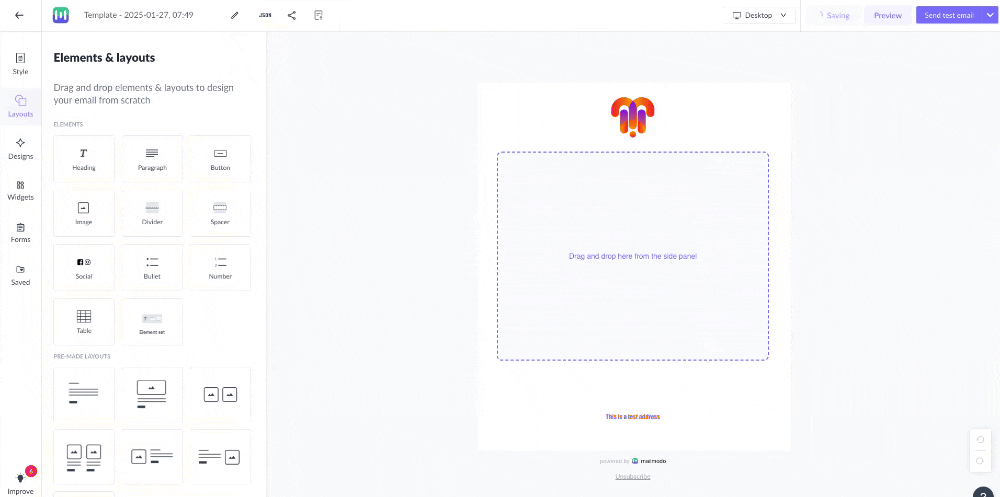This screenshot has width=1000, height=497.
Task: Click the logo image in email canvas
Action: 633,117
